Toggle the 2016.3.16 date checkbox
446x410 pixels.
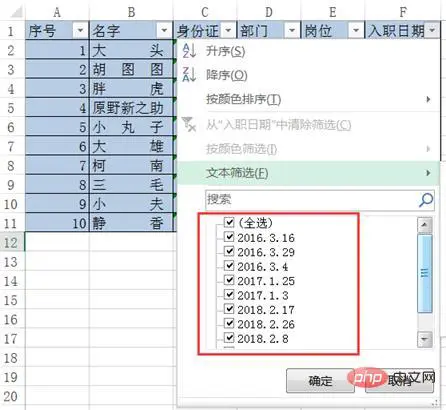(229, 237)
